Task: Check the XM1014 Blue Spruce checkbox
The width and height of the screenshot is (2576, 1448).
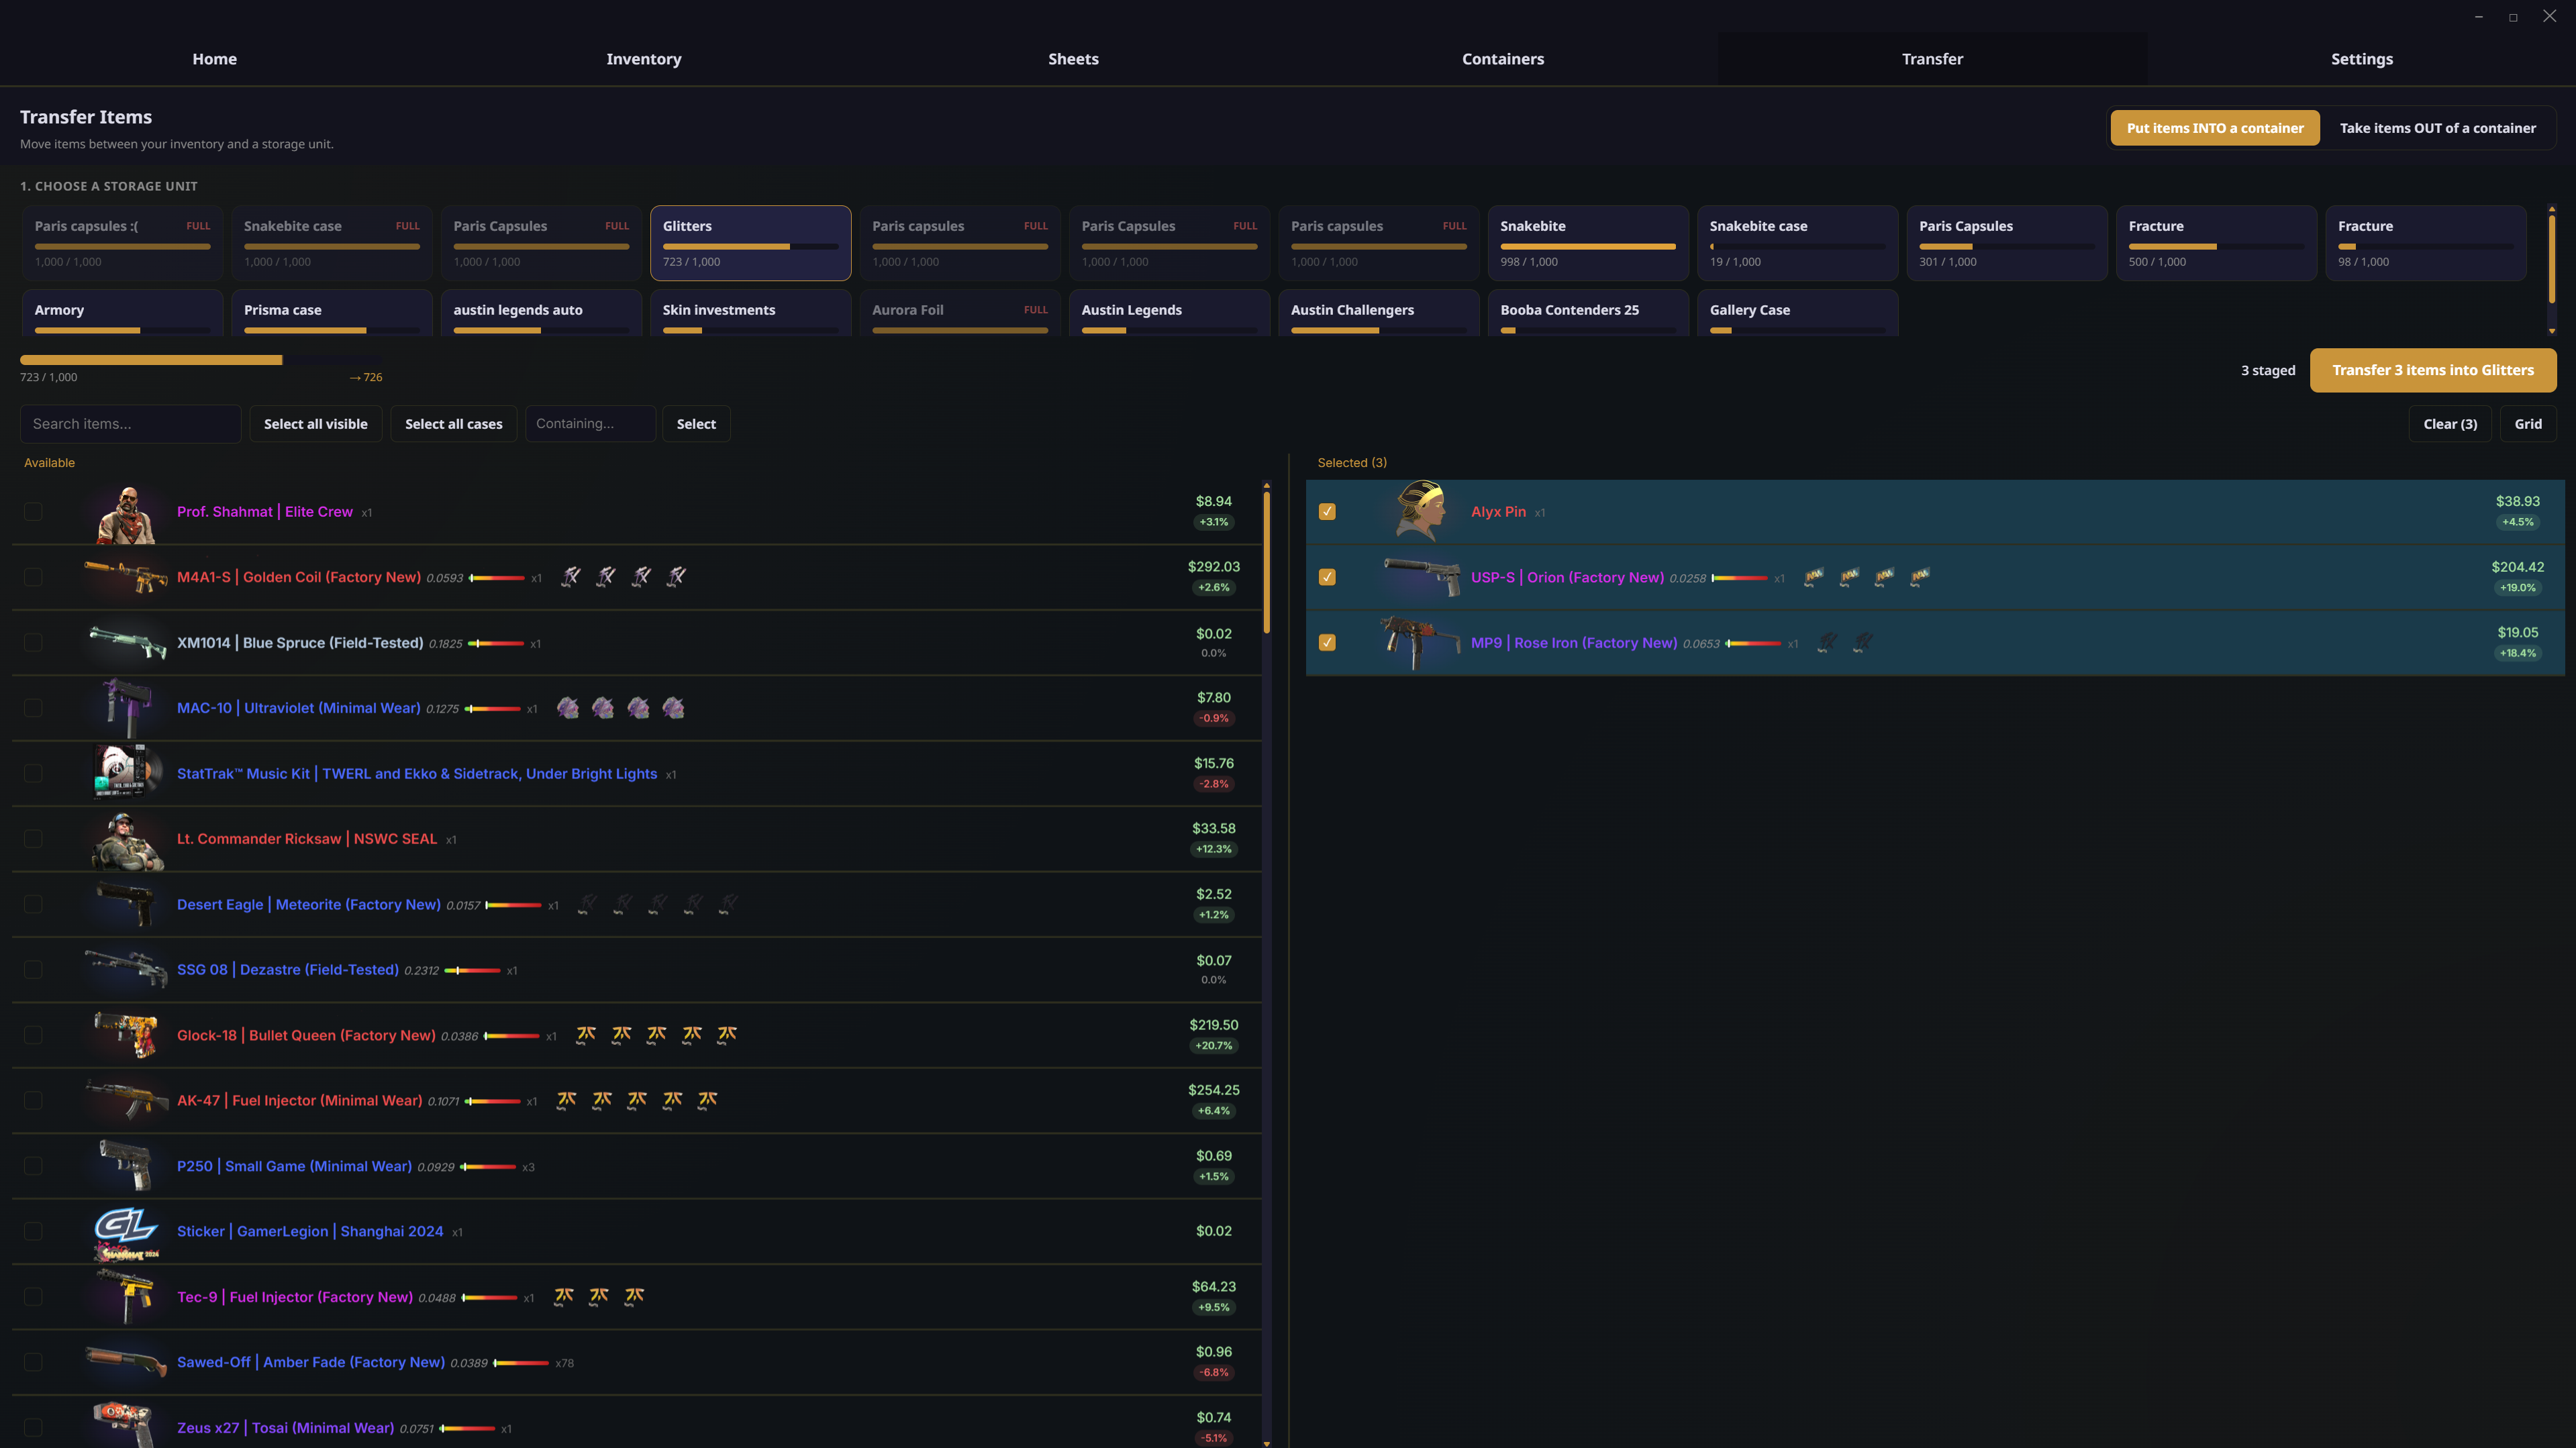Action: coord(33,642)
